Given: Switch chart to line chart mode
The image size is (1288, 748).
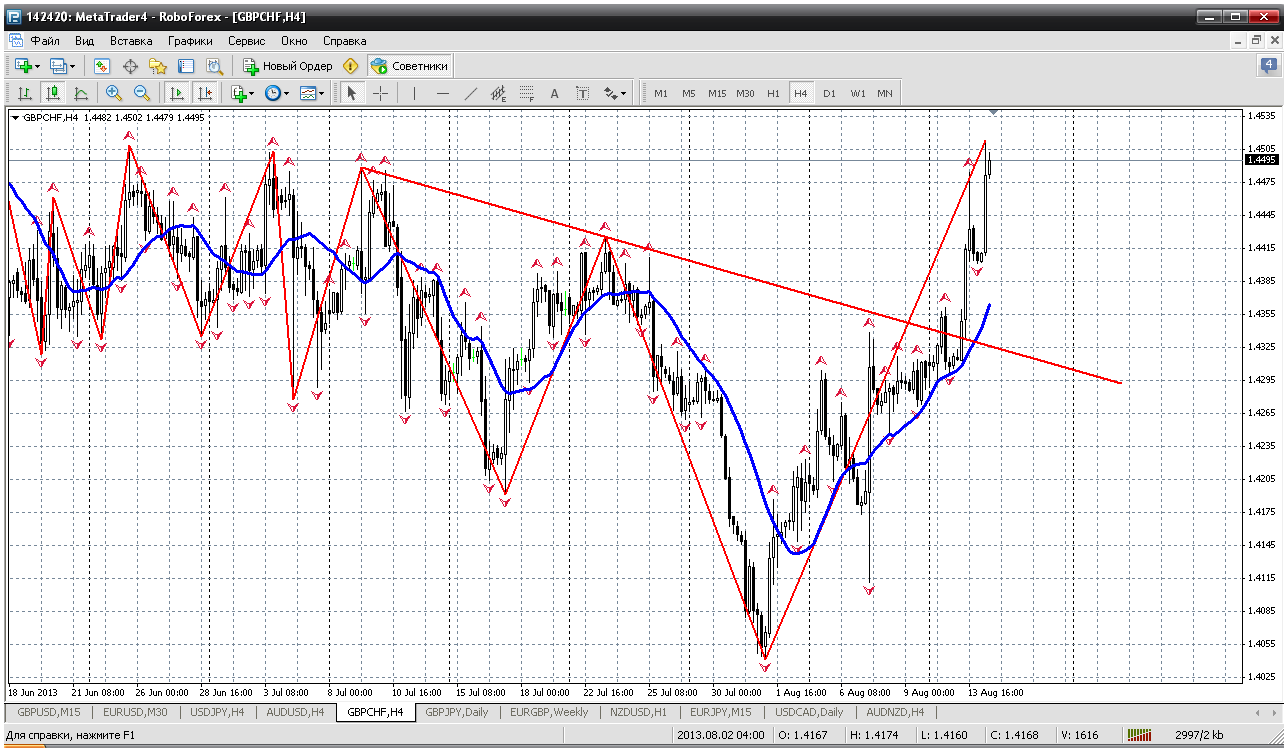Looking at the screenshot, I should tap(81, 93).
